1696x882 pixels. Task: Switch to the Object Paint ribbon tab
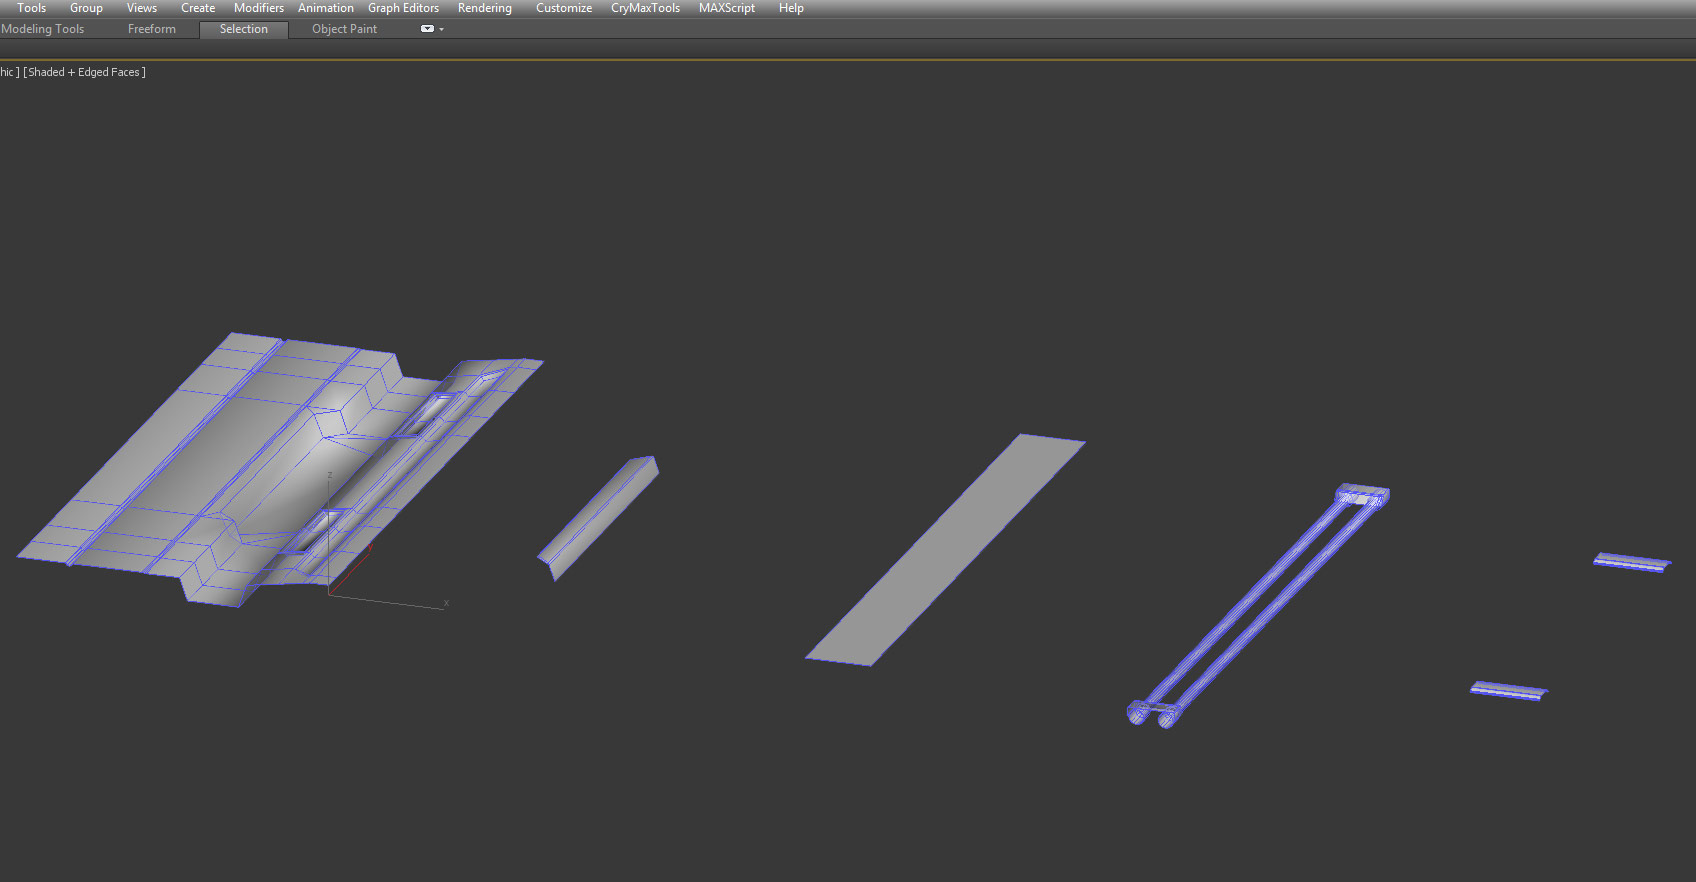(344, 29)
